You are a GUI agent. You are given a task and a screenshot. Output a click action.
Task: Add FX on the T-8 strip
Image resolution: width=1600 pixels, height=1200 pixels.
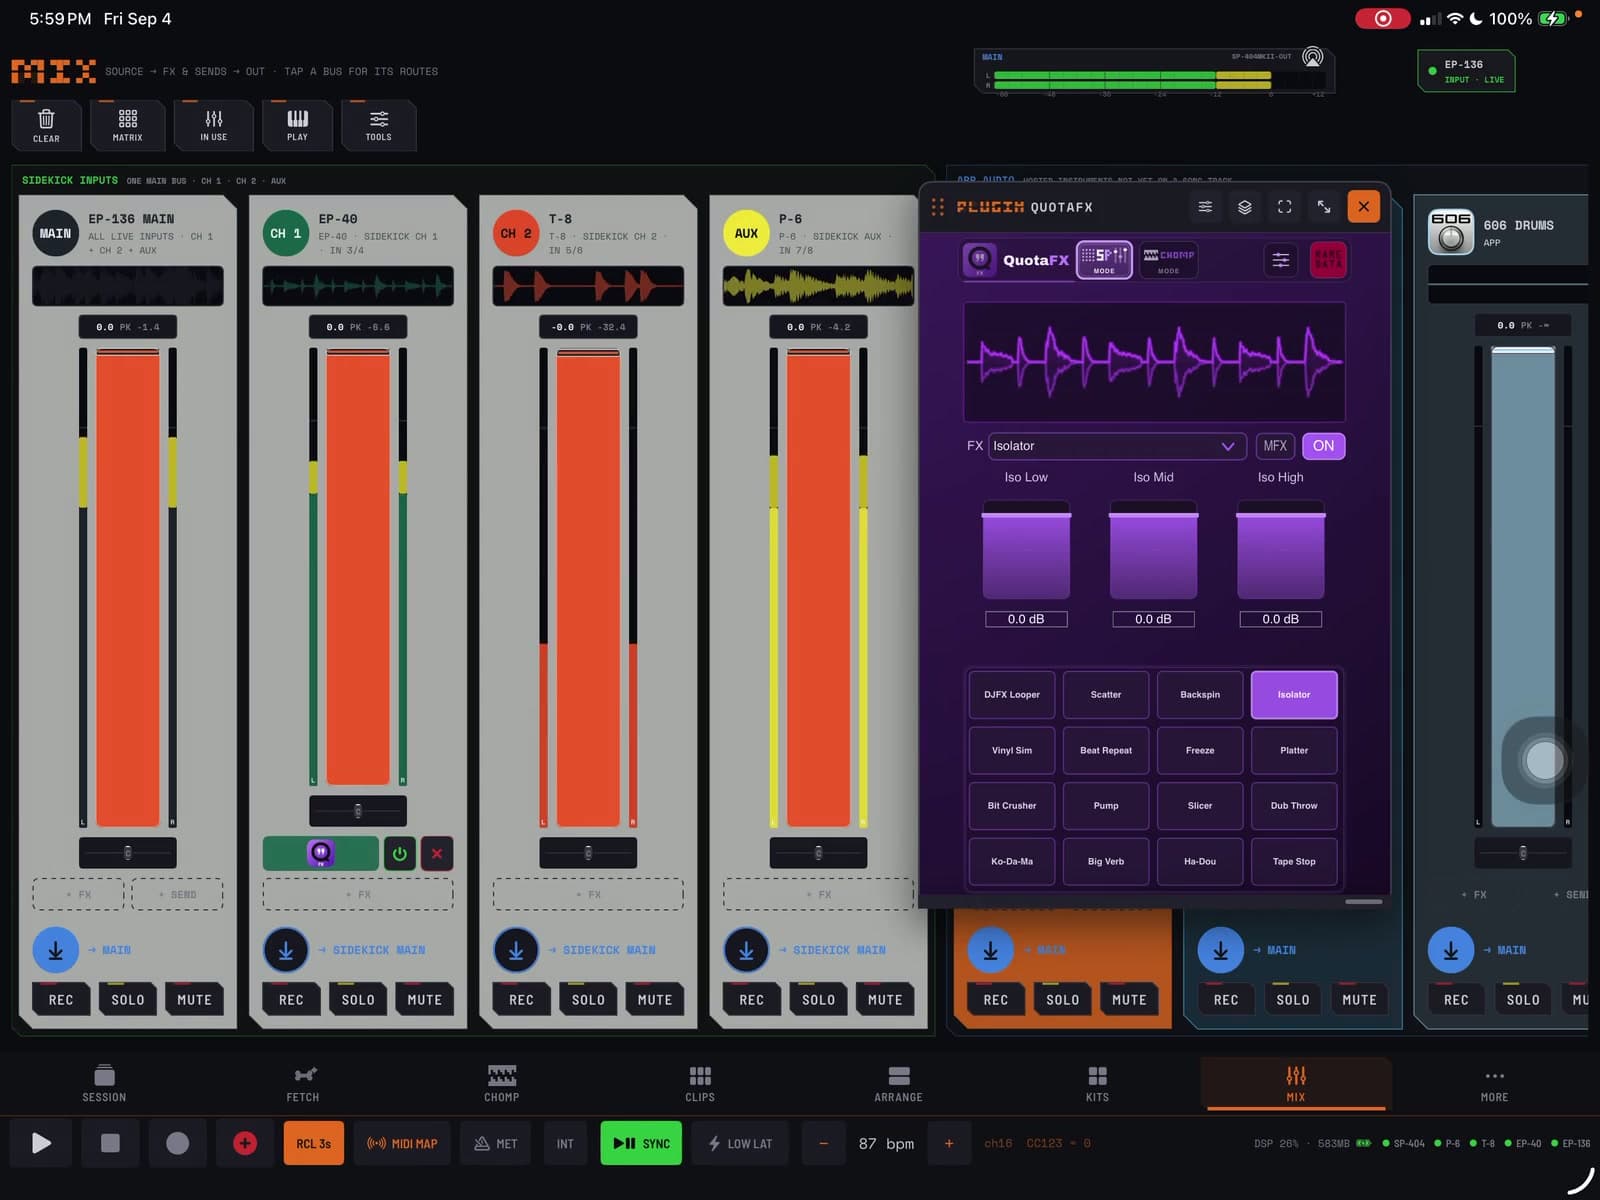(x=588, y=894)
